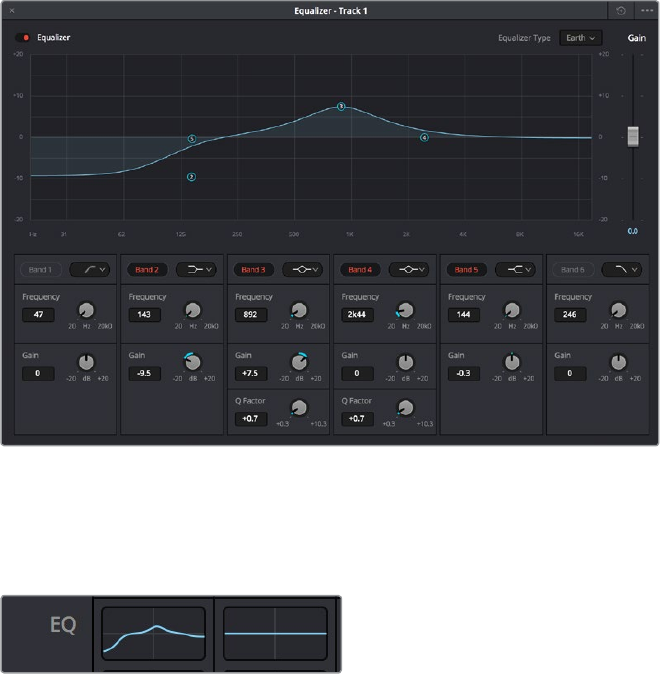Image resolution: width=660 pixels, height=674 pixels.
Task: Click Band 4 Q Factor value field
Action: (x=357, y=419)
